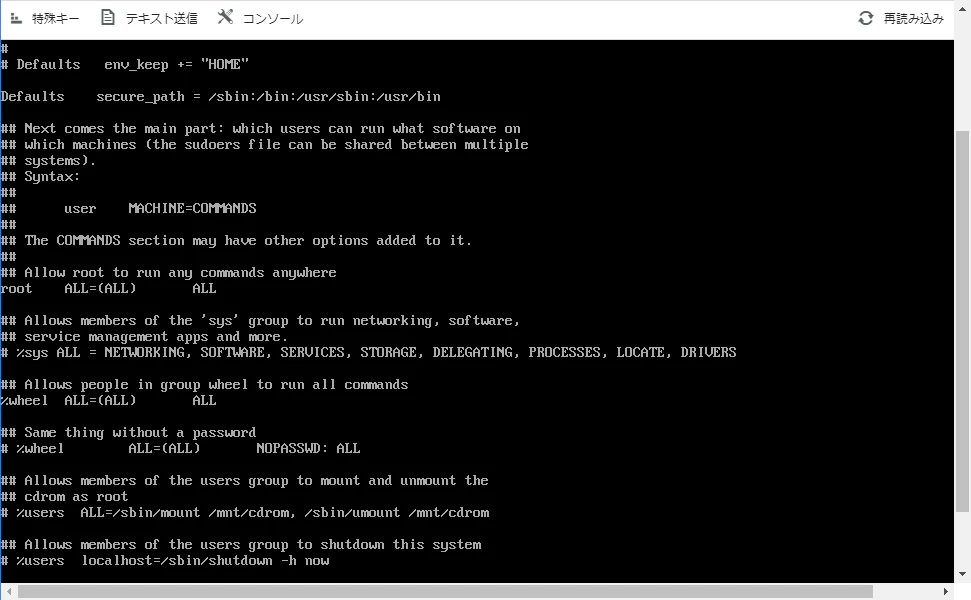Click '## Allows members of the users group to mount' comment
Viewport: 971px width, 600px height.
click(x=245, y=480)
